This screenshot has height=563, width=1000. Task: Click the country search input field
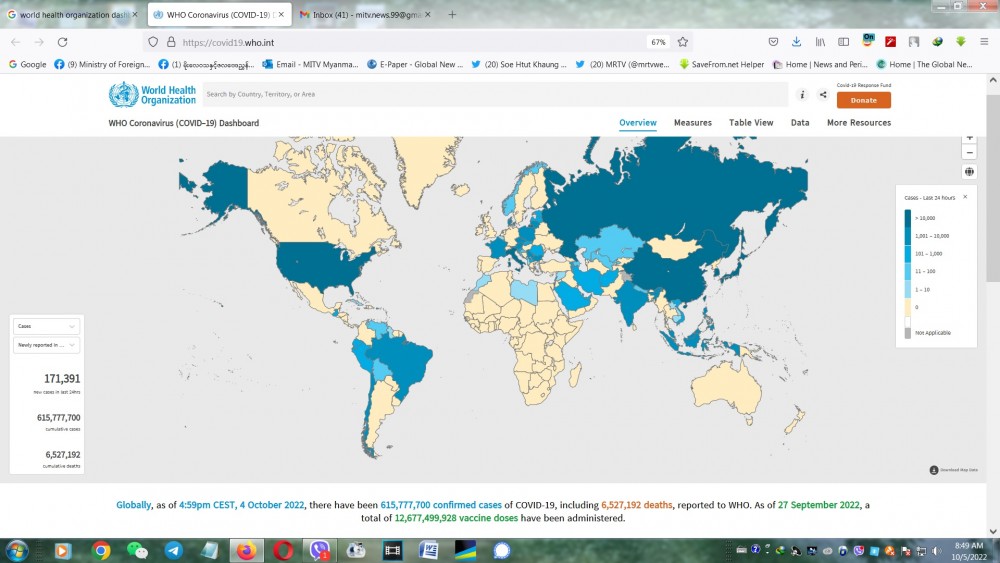(x=495, y=94)
